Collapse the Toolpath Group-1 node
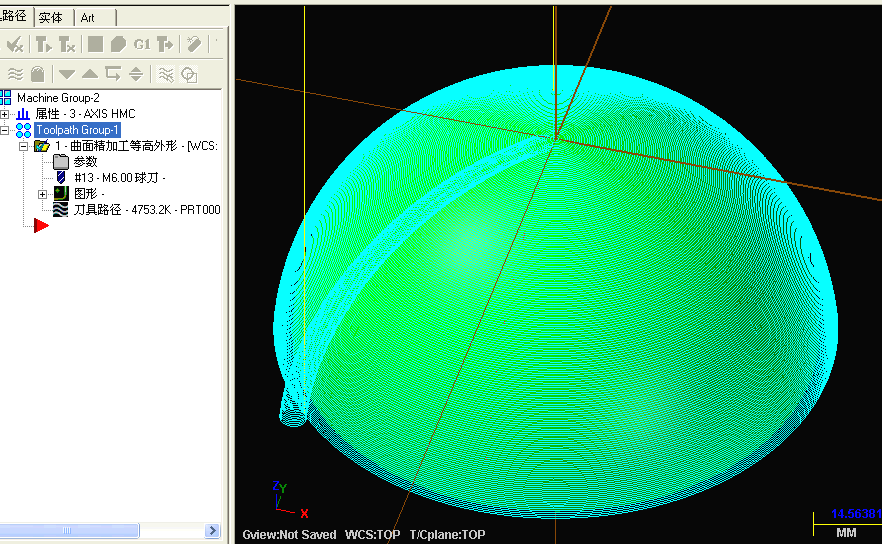Viewport: 882px width, 544px height. [4, 130]
